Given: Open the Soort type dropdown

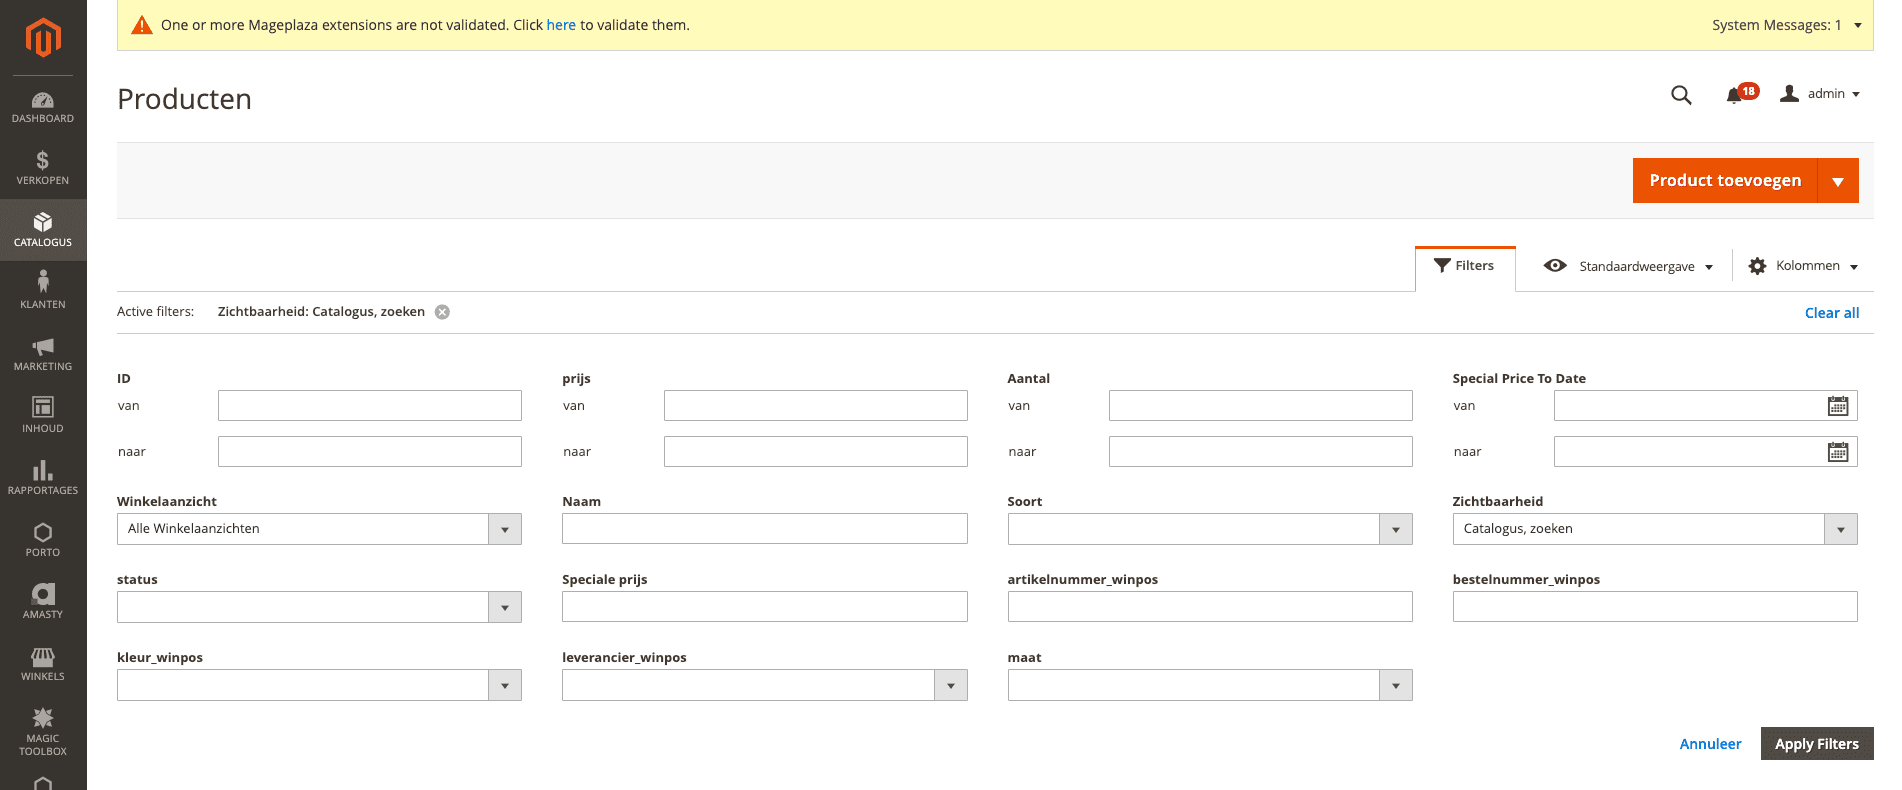Looking at the screenshot, I should click(x=1210, y=529).
